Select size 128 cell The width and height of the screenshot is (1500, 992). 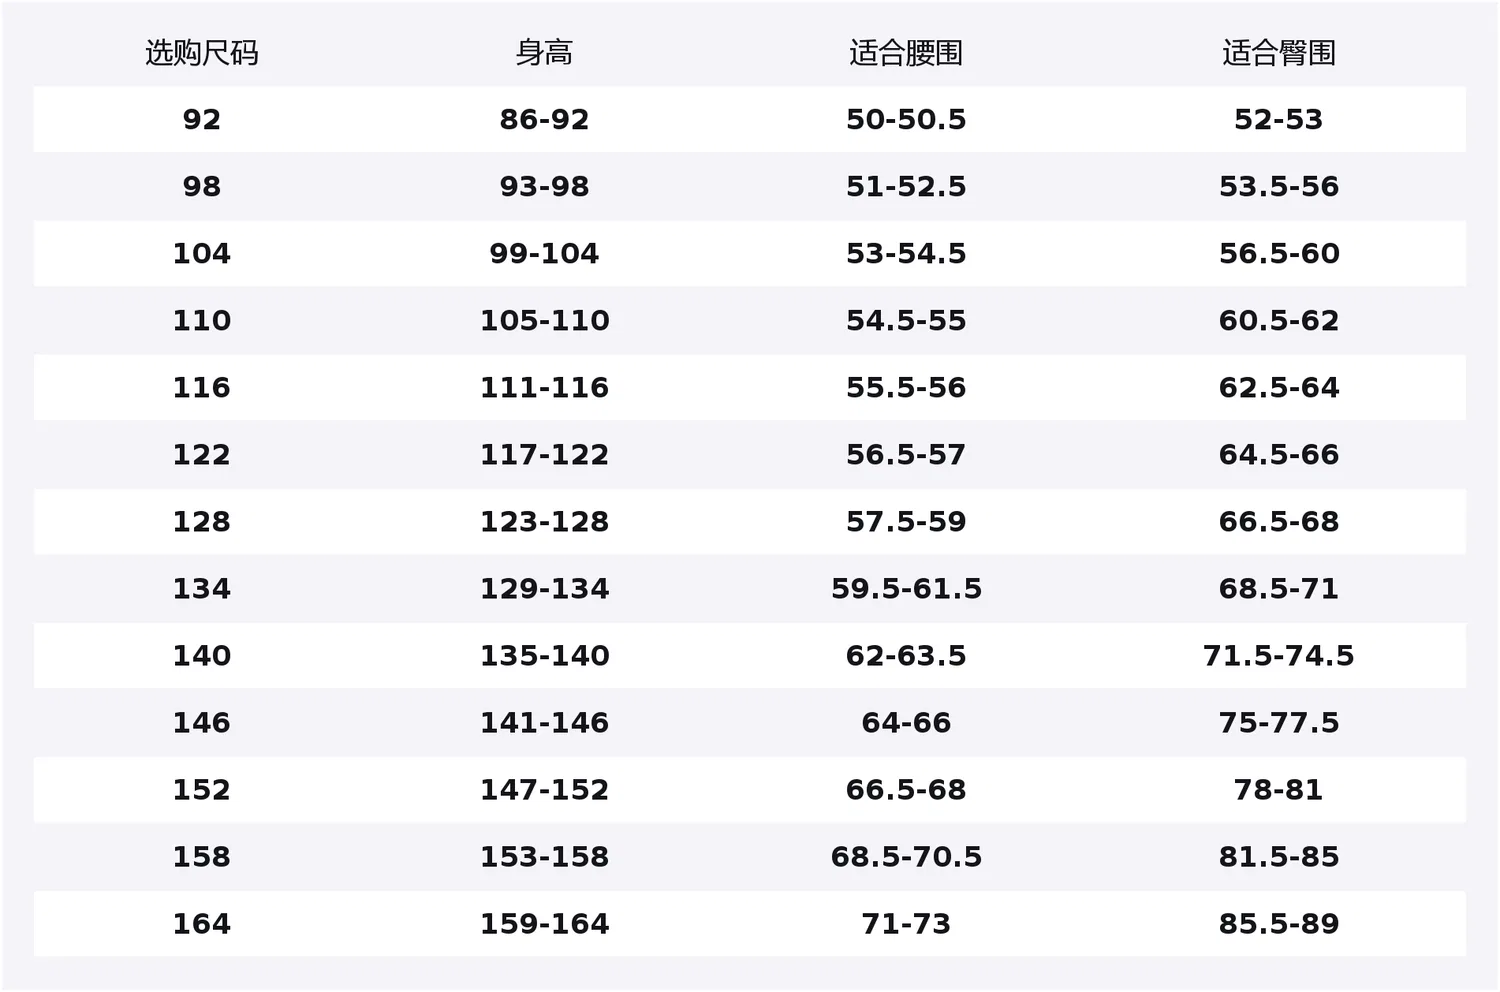pos(201,522)
